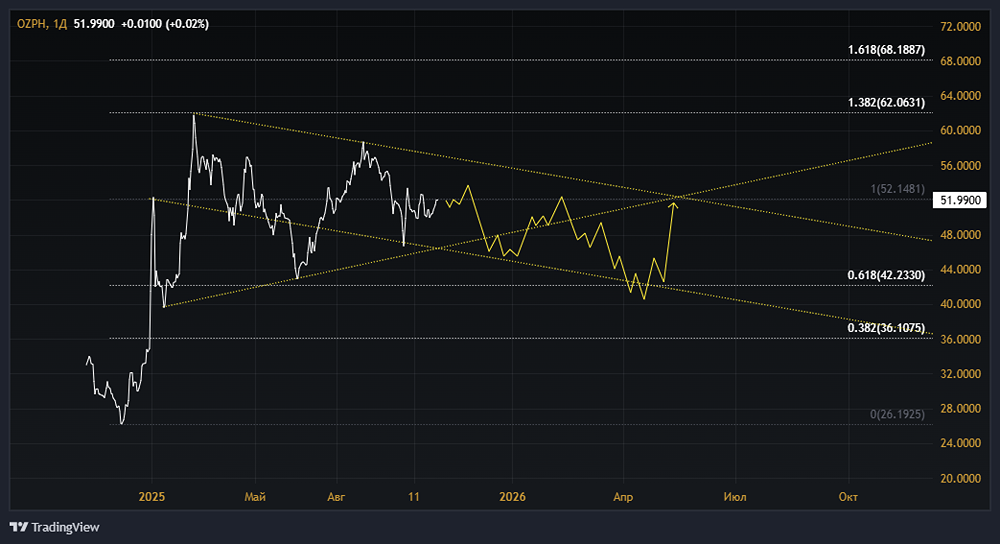Click the 2025 time axis label
The width and height of the screenshot is (1000, 544).
point(152,497)
